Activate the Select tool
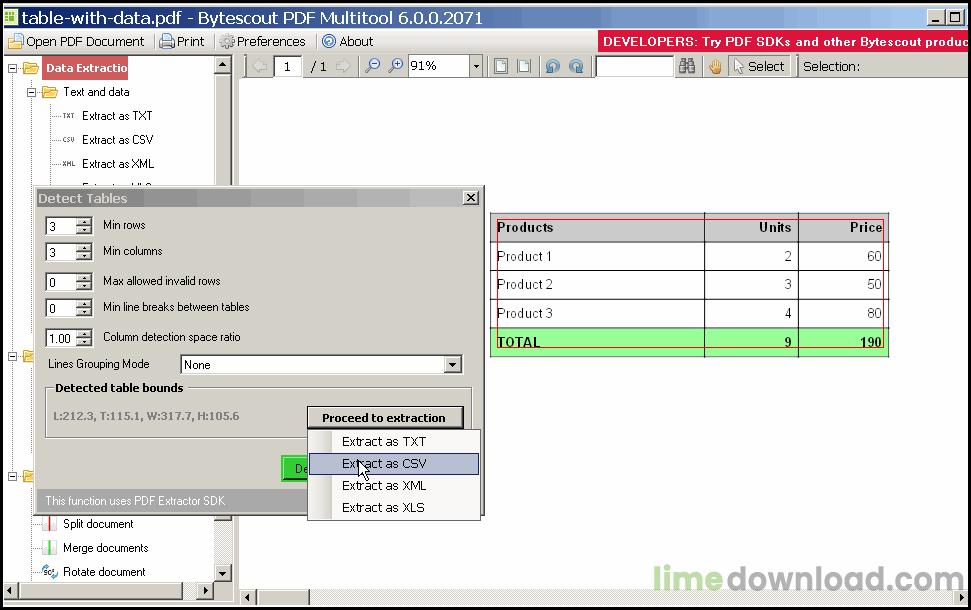Viewport: 971px width, 610px height. (759, 66)
